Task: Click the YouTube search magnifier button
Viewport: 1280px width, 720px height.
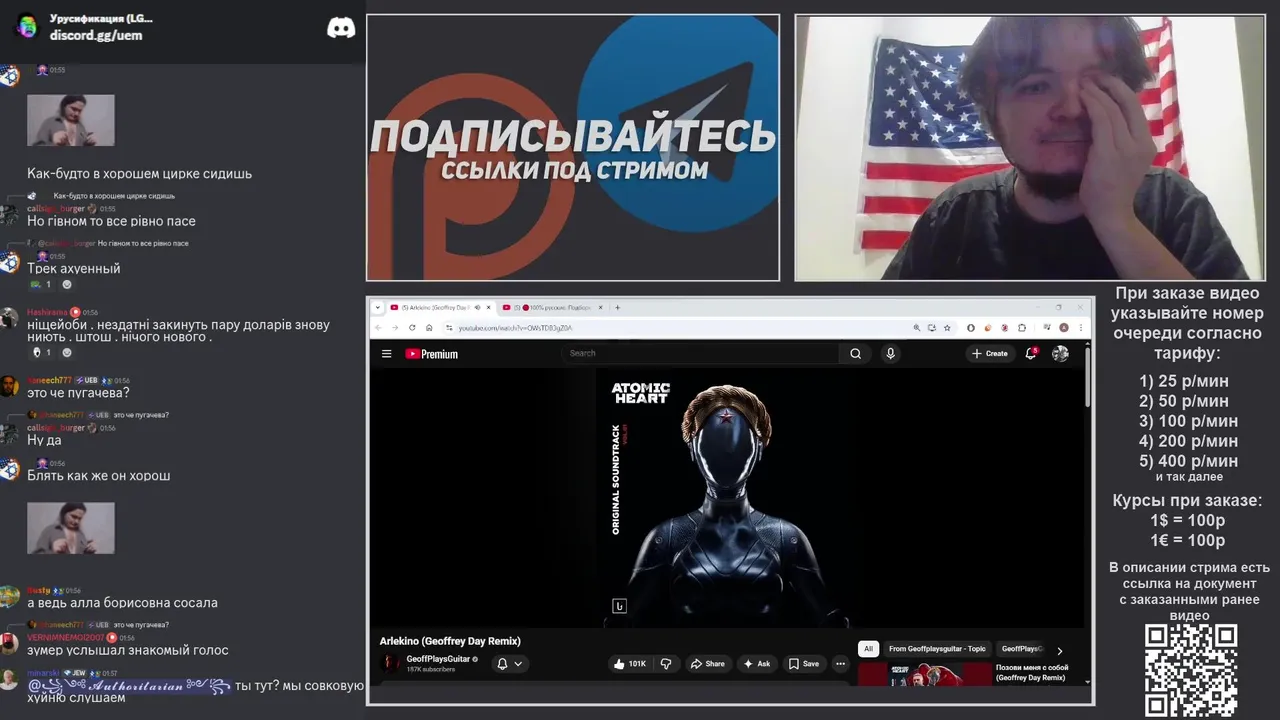Action: [855, 353]
